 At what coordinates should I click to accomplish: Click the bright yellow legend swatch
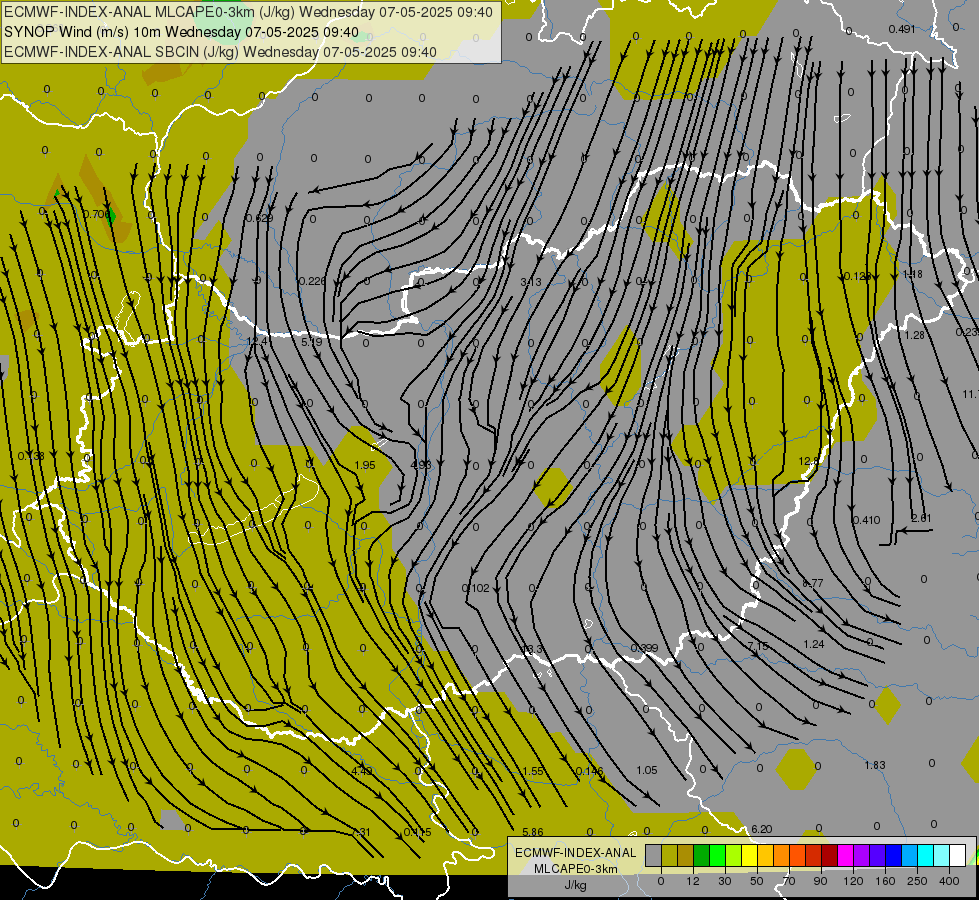749,855
